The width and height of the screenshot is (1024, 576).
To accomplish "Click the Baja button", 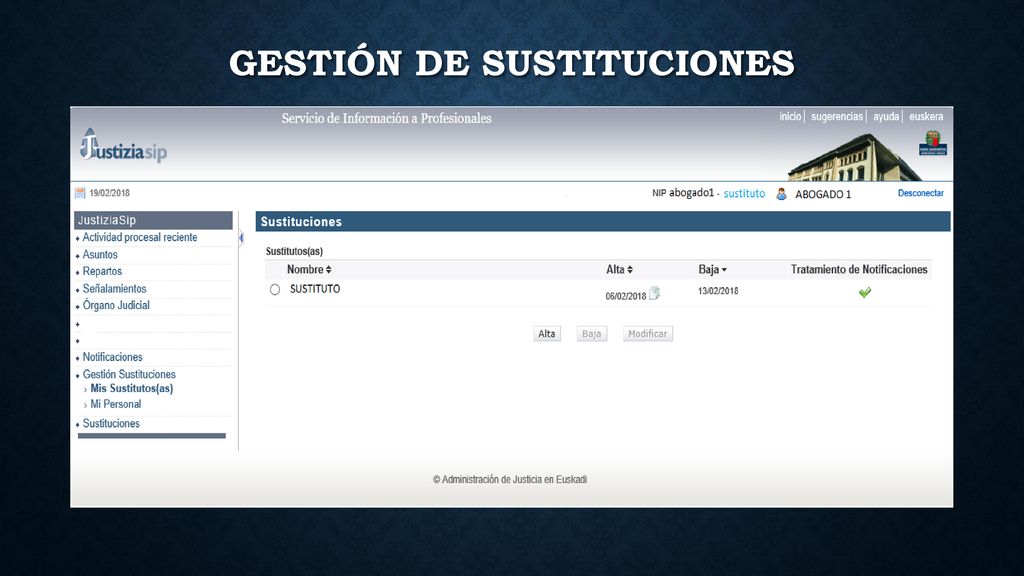I will click(592, 334).
